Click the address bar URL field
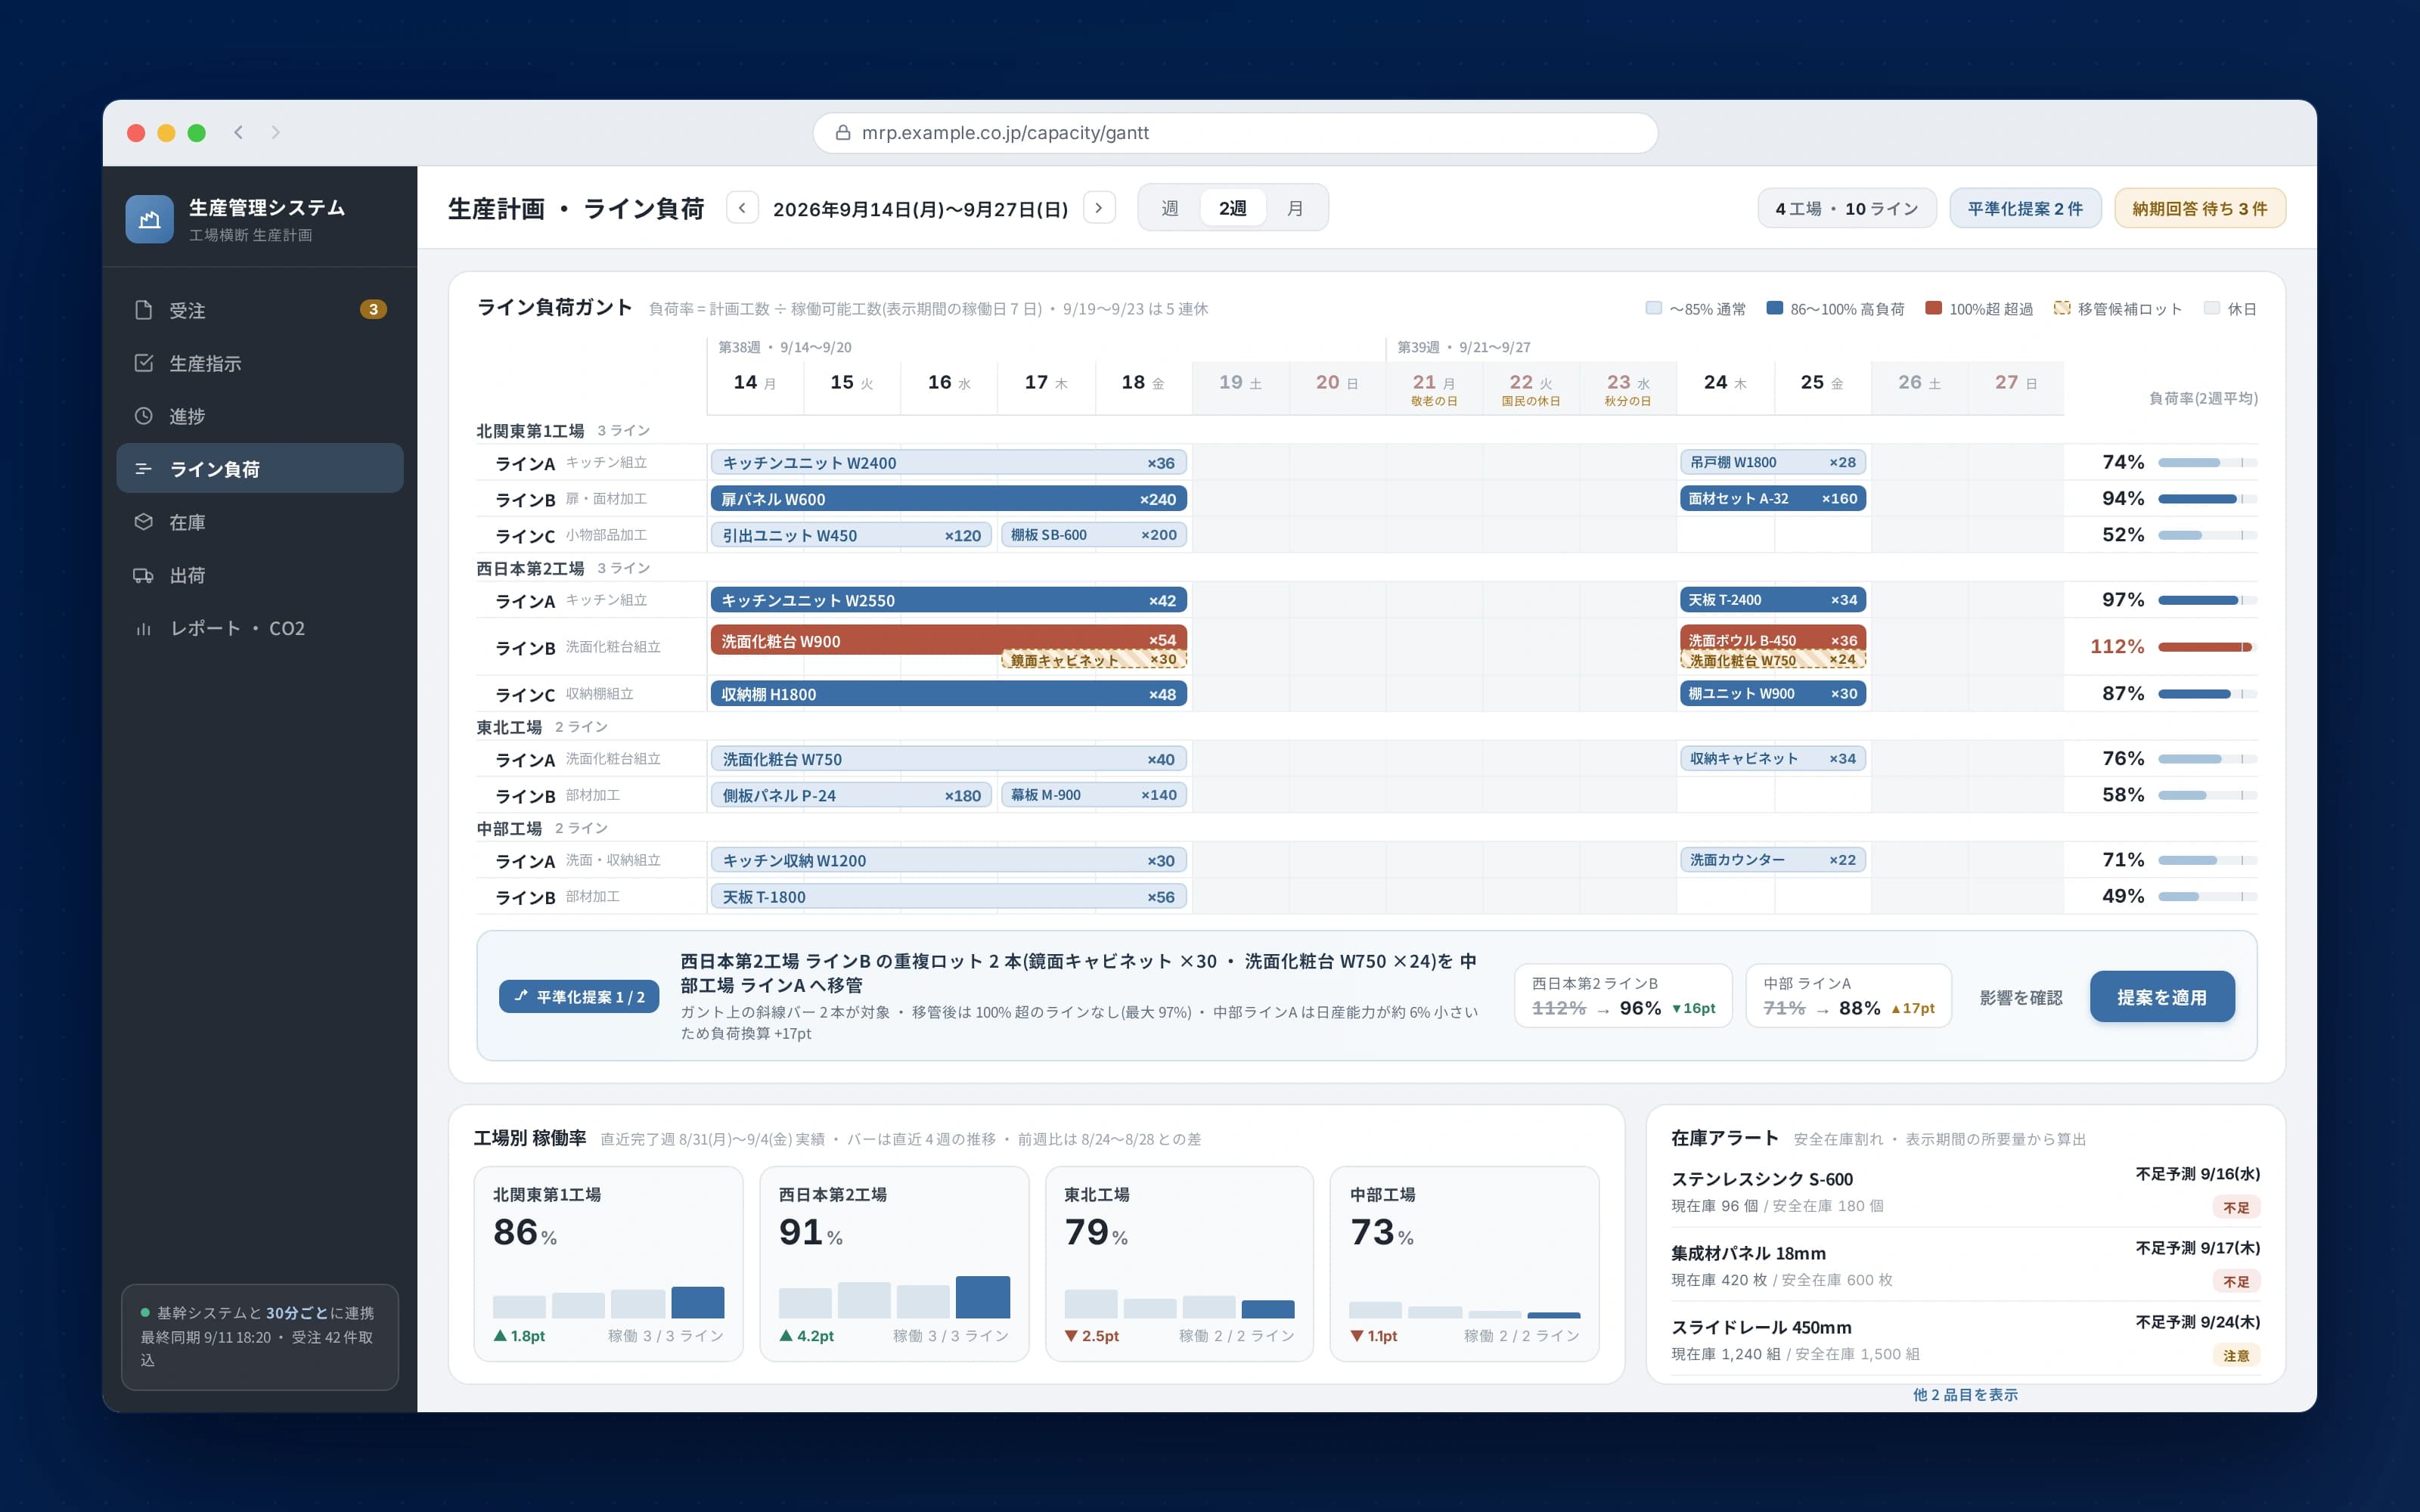This screenshot has height=1512, width=2420. (1235, 132)
